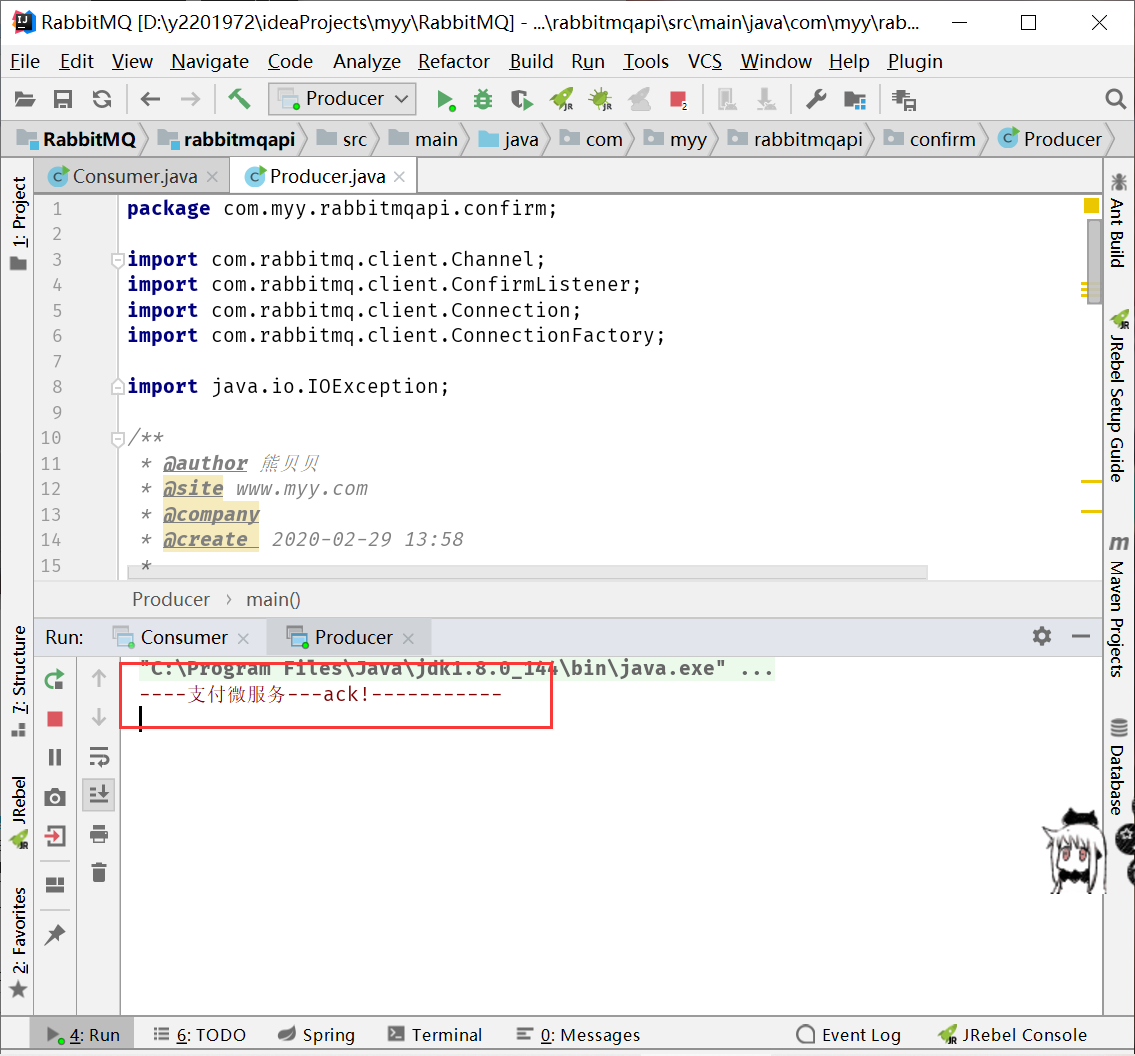Run Producer with the green play button
This screenshot has height=1056, width=1135.
pos(445,100)
